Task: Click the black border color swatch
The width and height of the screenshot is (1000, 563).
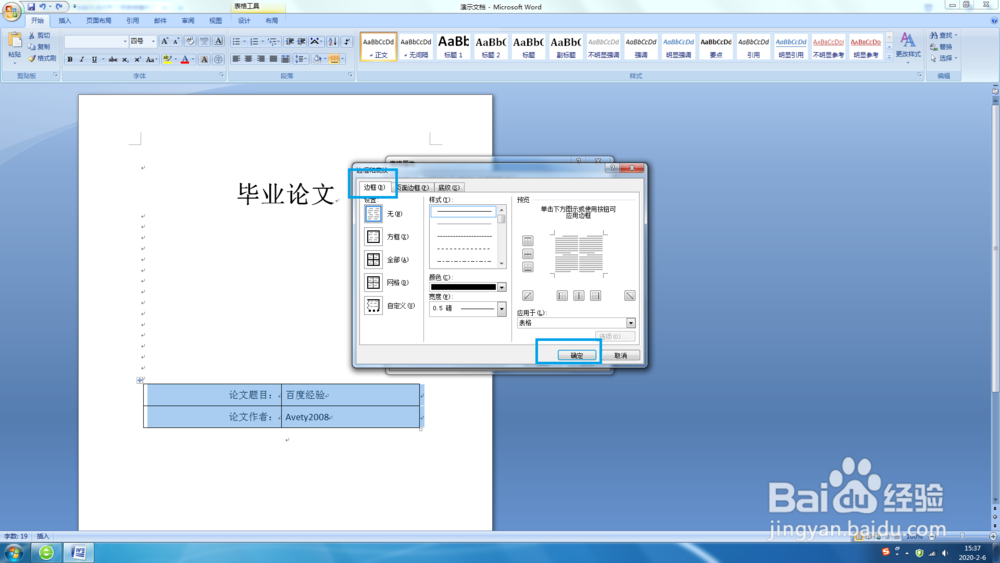Action: tap(464, 287)
